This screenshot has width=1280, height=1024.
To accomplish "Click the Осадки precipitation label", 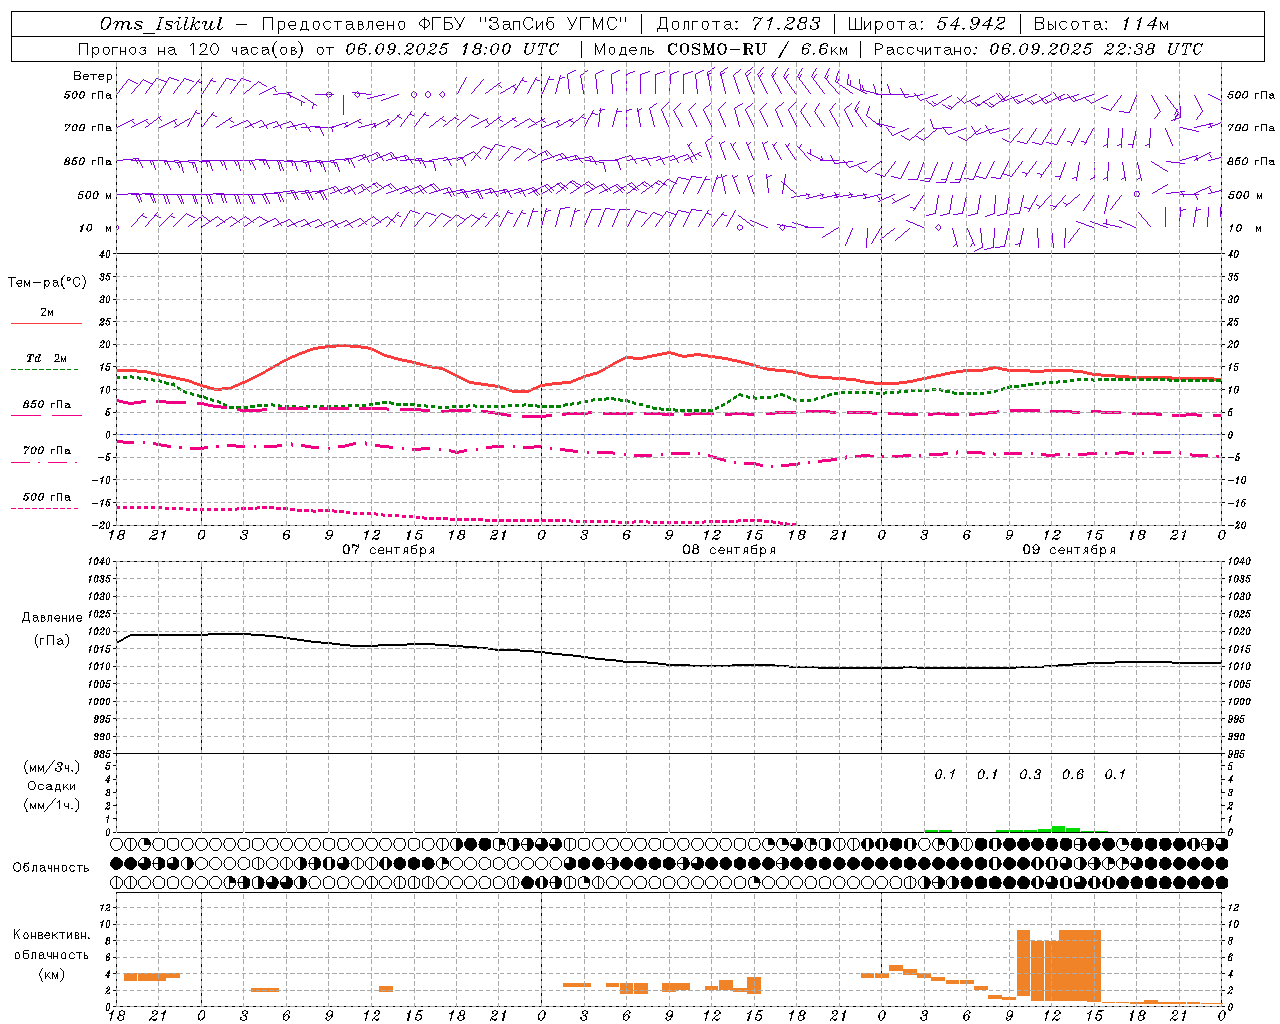I will pos(52,786).
